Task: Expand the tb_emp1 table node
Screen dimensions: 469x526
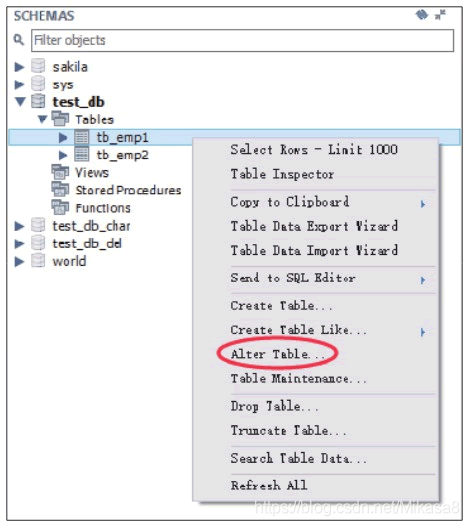Action: click(x=63, y=137)
